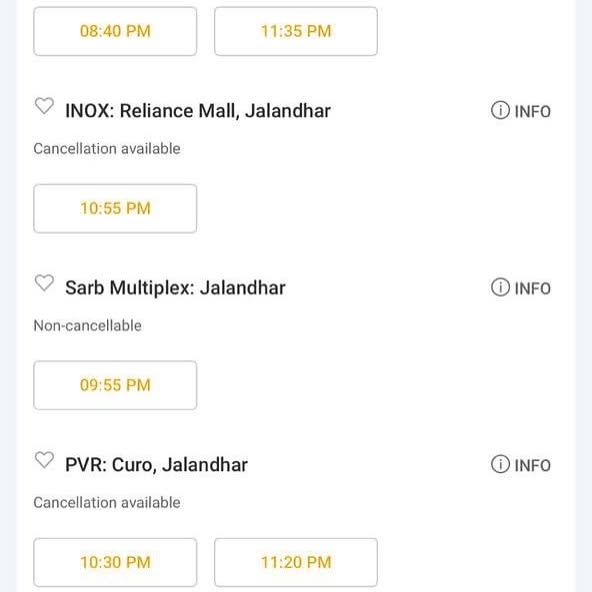Screen dimensions: 592x592
Task: Open the PVR: Curo, Jalandhar cinema title
Action: (156, 465)
